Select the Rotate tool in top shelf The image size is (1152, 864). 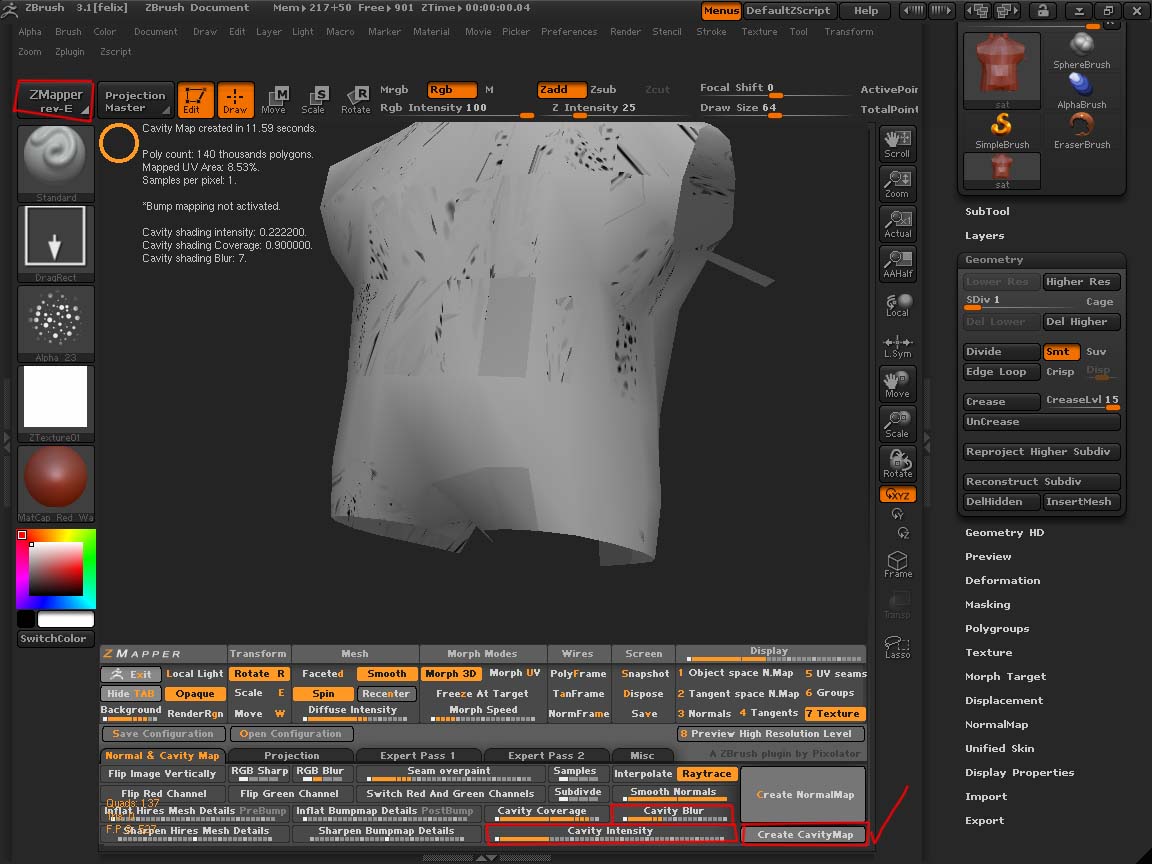pos(356,100)
